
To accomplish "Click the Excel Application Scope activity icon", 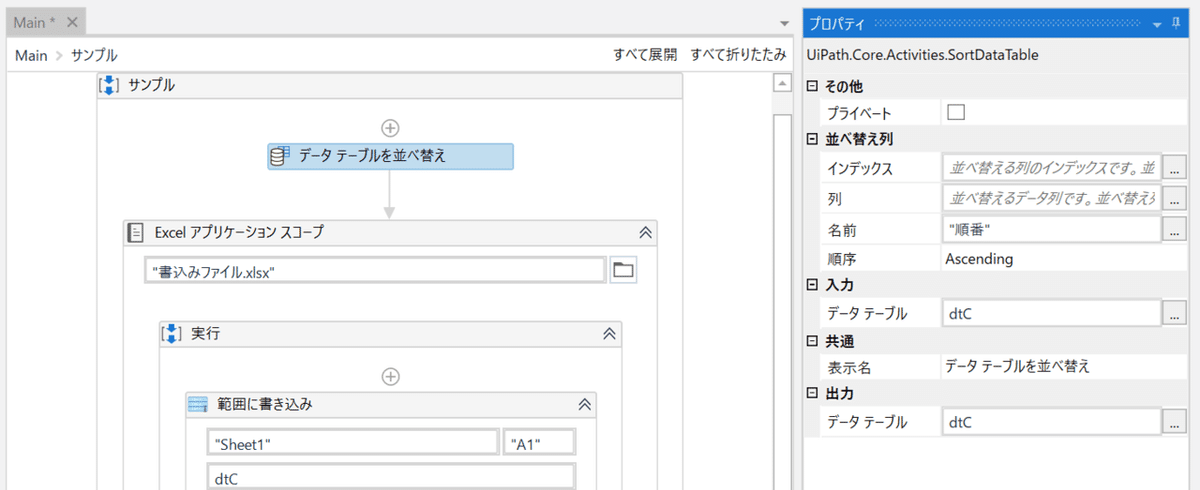I will [137, 232].
